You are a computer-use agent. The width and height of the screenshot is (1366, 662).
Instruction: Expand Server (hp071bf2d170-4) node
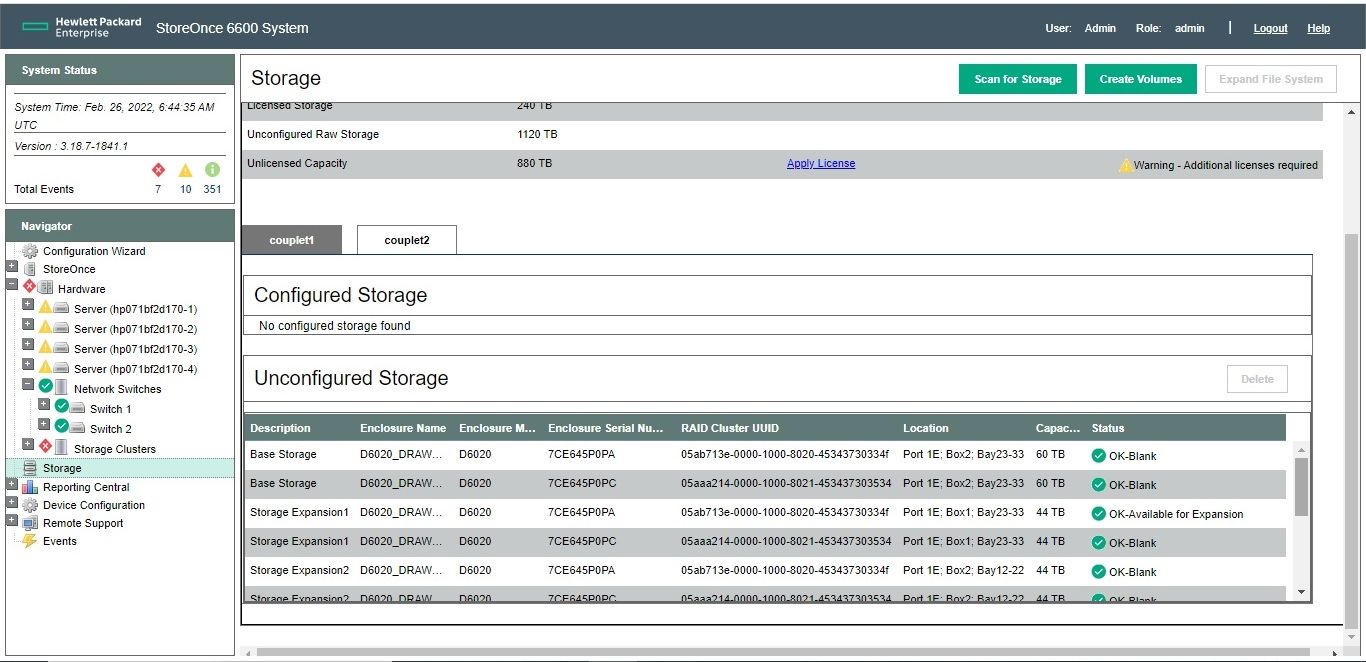pyautogui.click(x=28, y=364)
